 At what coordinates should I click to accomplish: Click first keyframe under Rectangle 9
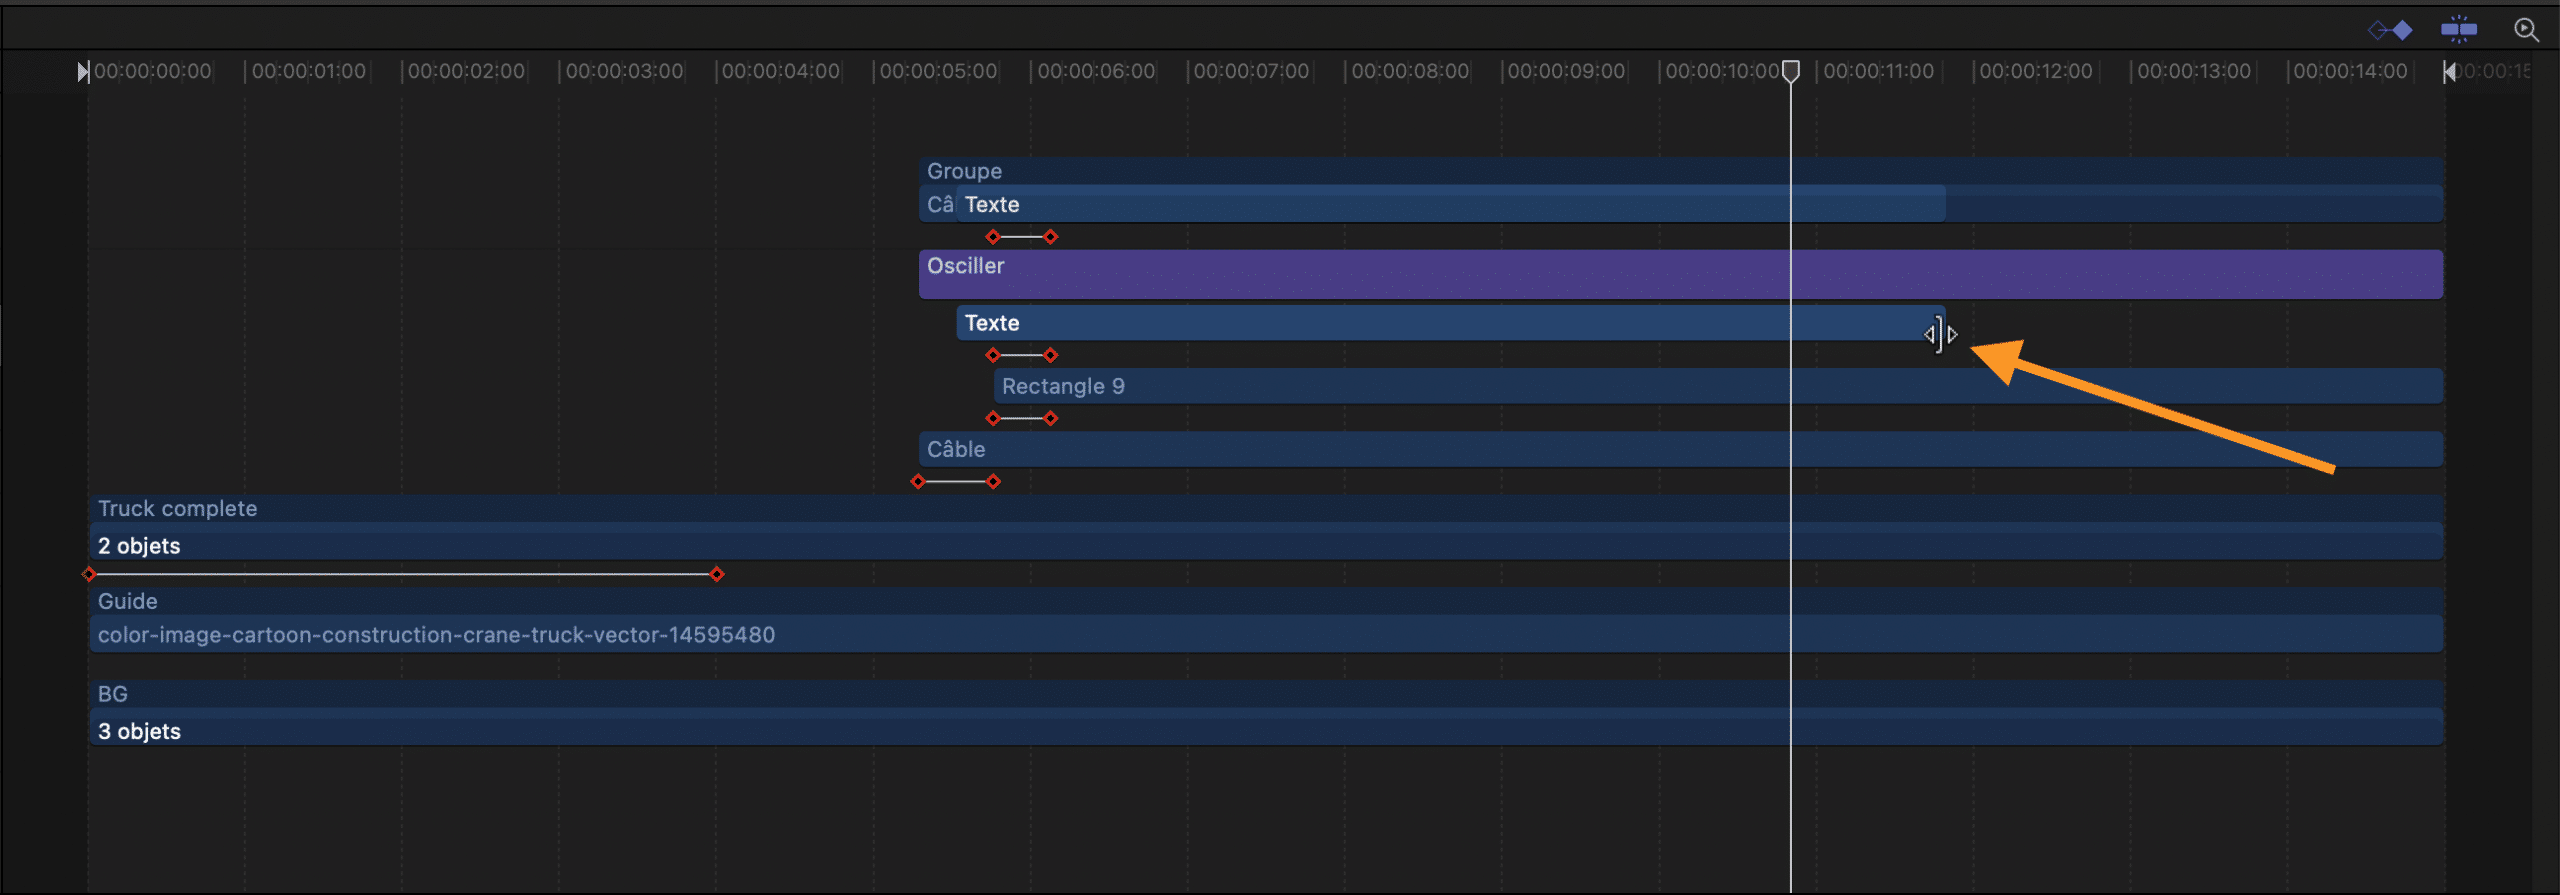(993, 418)
